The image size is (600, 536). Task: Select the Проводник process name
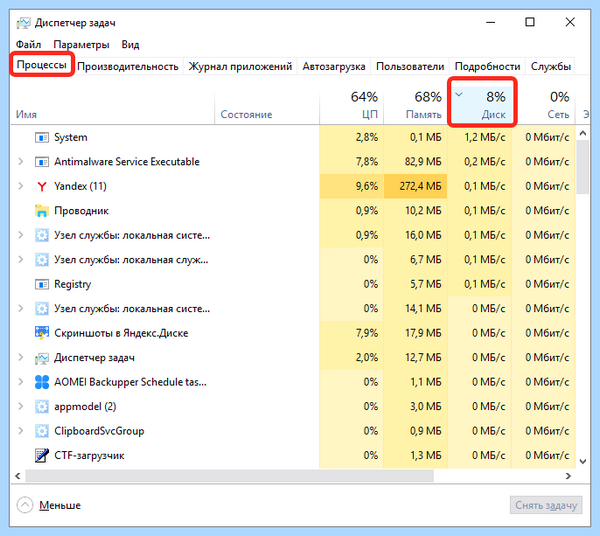(x=82, y=211)
